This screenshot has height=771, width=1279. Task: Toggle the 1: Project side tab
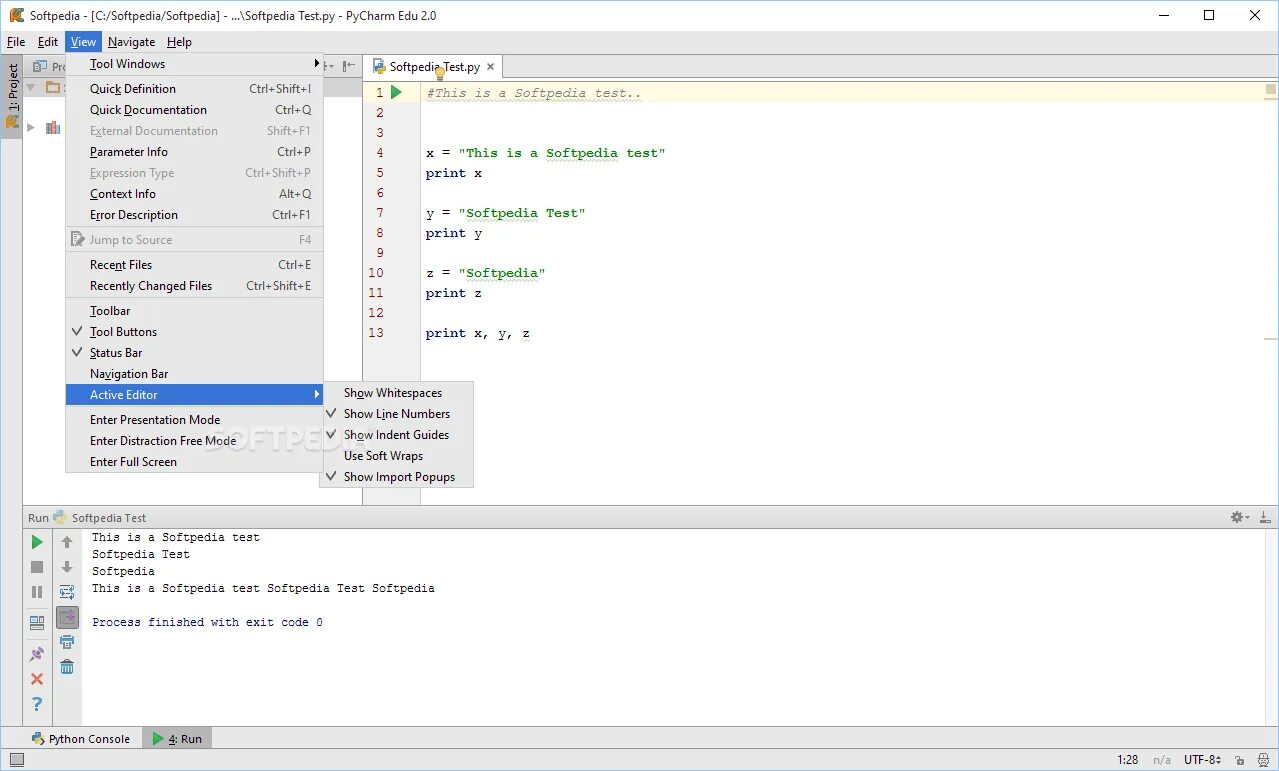[x=12, y=96]
